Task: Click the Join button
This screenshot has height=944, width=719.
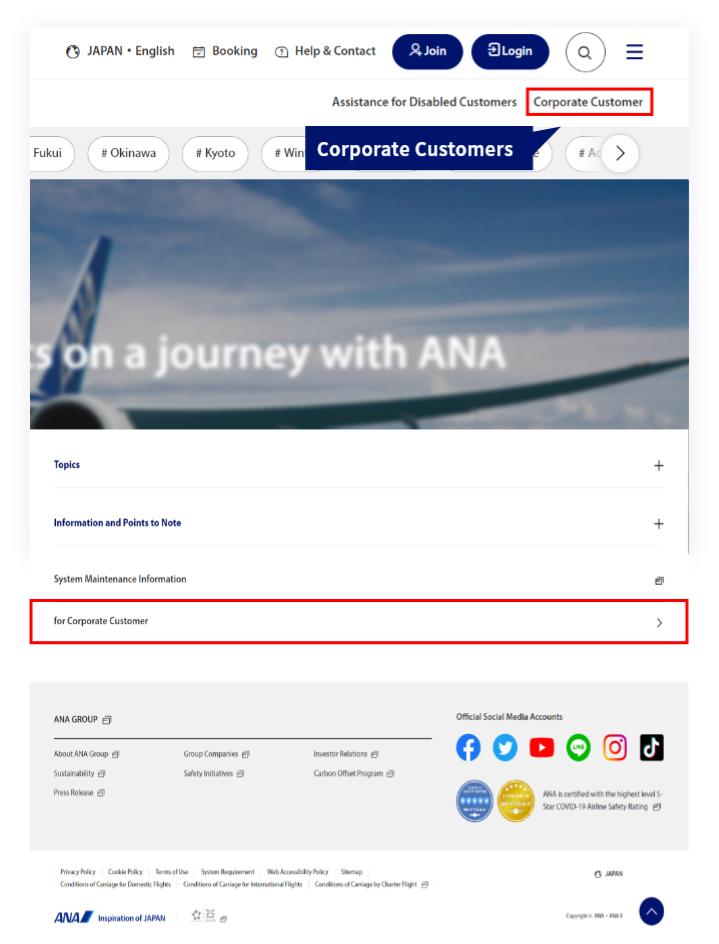Action: click(x=428, y=51)
